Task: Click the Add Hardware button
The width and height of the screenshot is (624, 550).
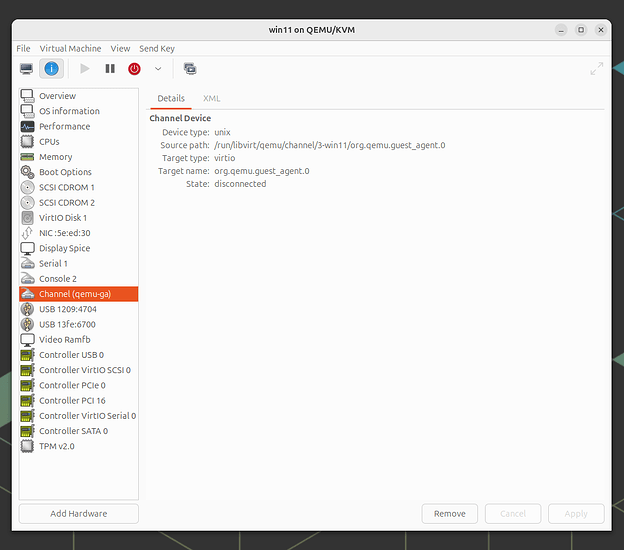Action: (79, 513)
